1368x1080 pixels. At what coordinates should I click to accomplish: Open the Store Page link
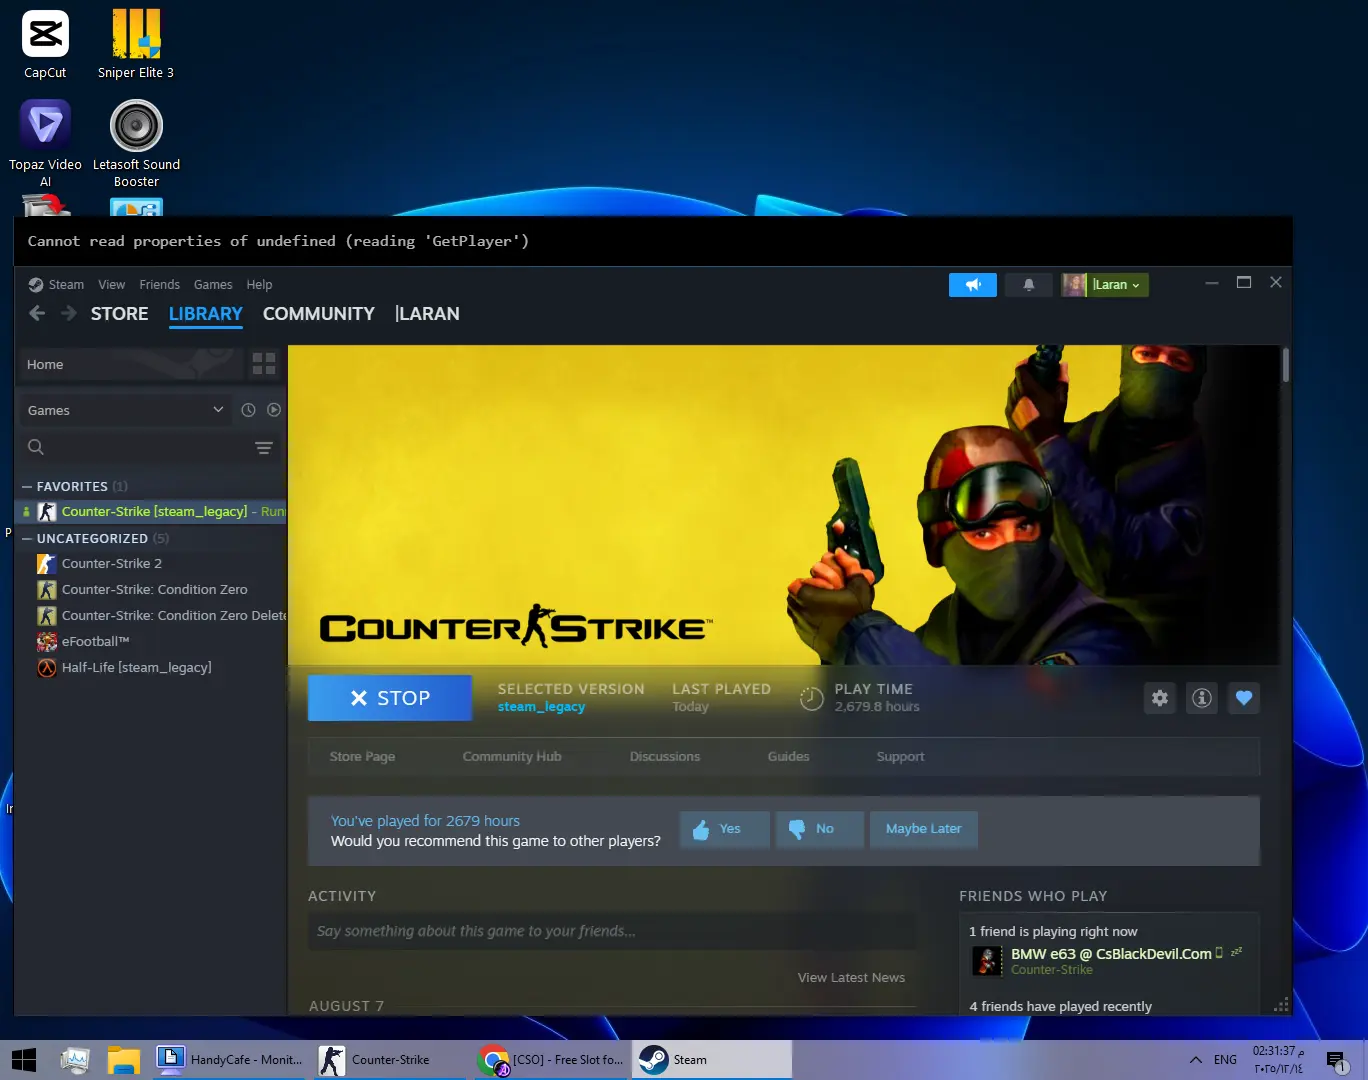362,757
